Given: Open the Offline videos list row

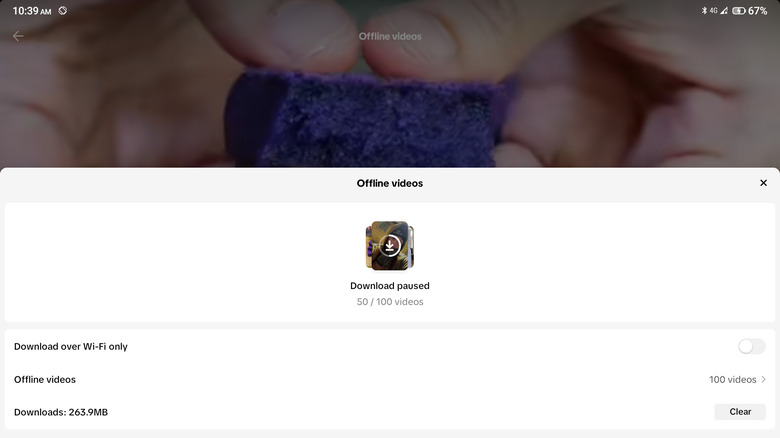Looking at the screenshot, I should coord(390,379).
